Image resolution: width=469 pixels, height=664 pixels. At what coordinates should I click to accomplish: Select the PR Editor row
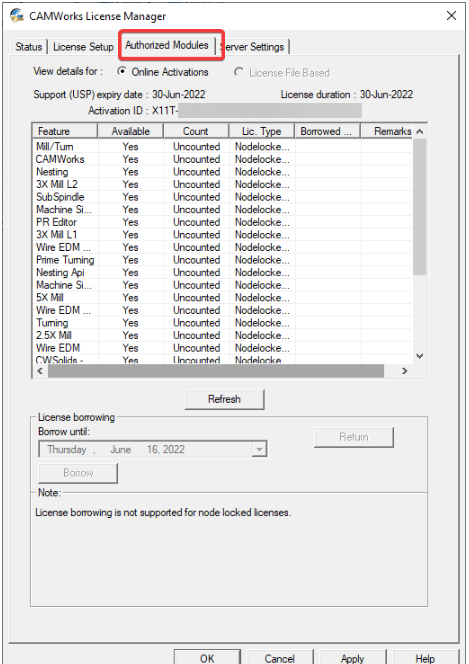pyautogui.click(x=222, y=222)
